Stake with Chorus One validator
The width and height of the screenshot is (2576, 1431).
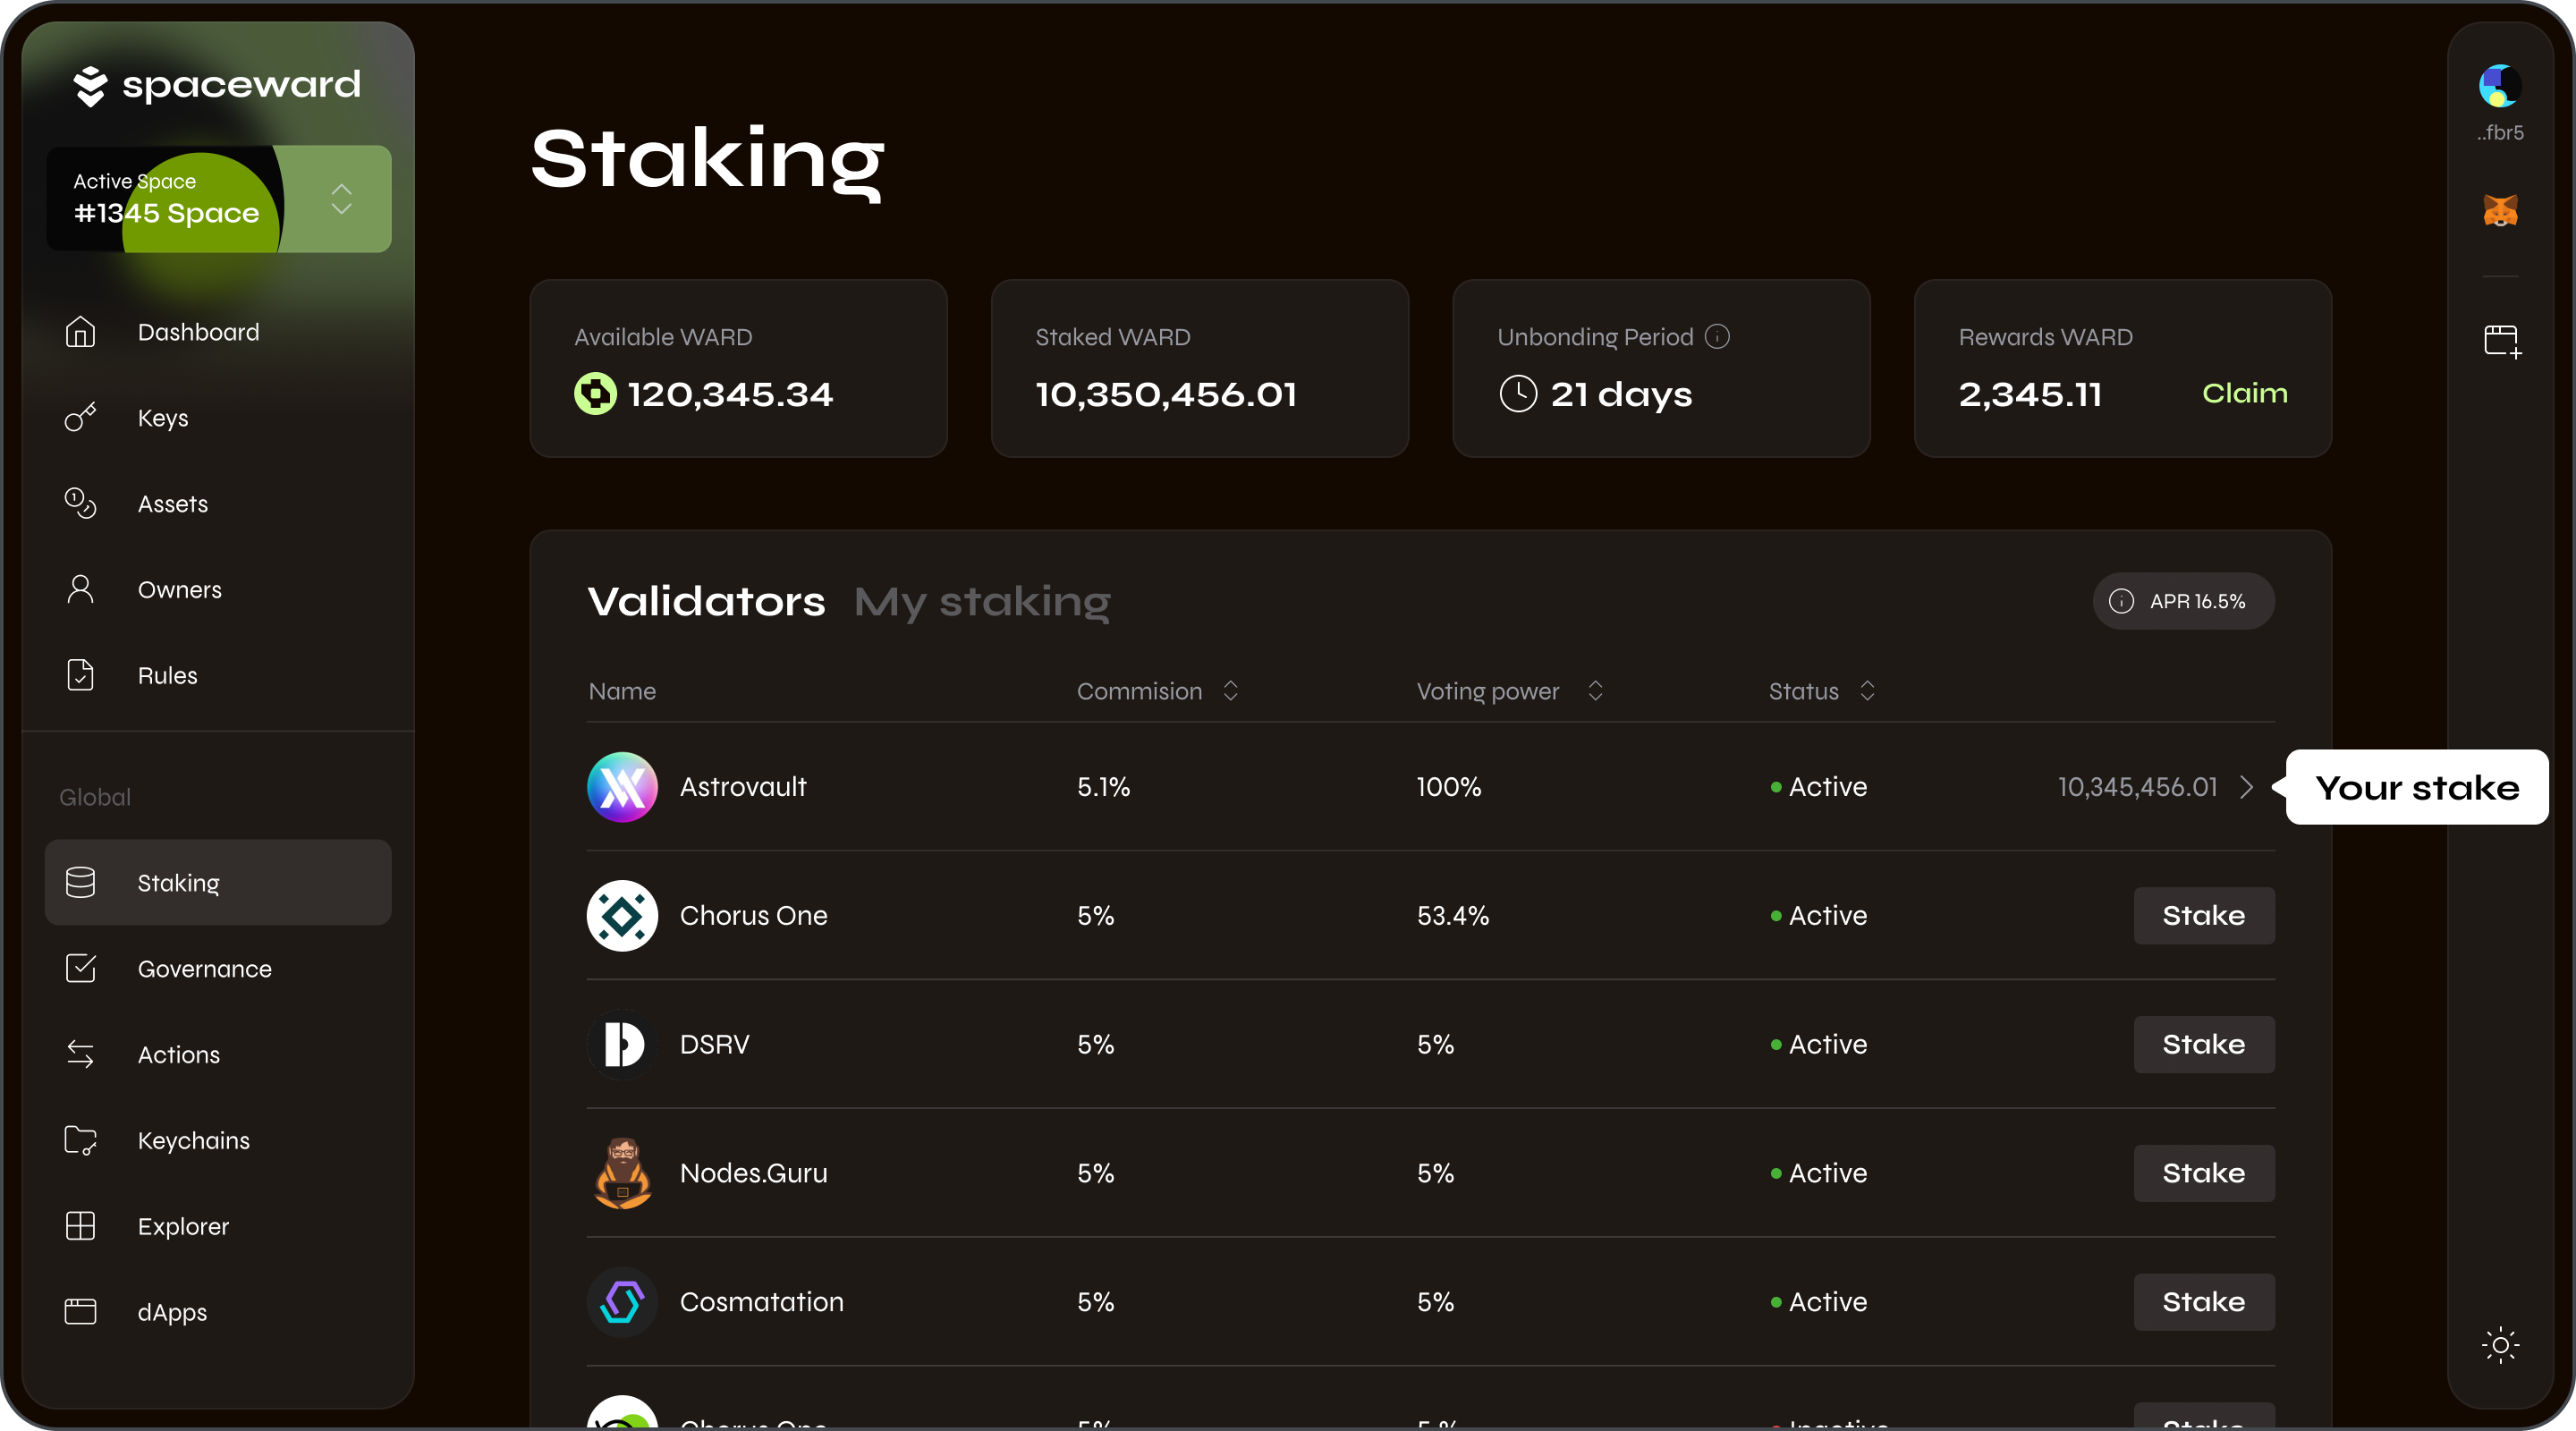click(2203, 915)
